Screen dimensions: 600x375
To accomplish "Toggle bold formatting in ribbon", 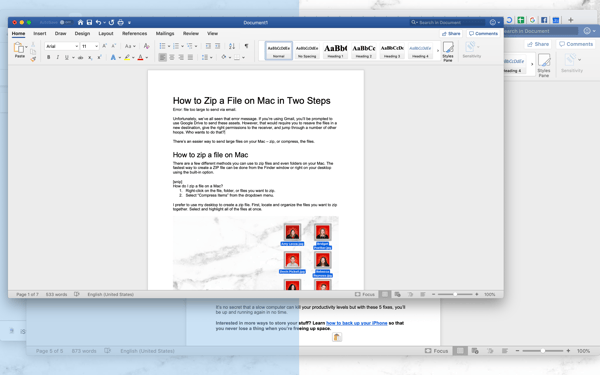I will coord(49,57).
